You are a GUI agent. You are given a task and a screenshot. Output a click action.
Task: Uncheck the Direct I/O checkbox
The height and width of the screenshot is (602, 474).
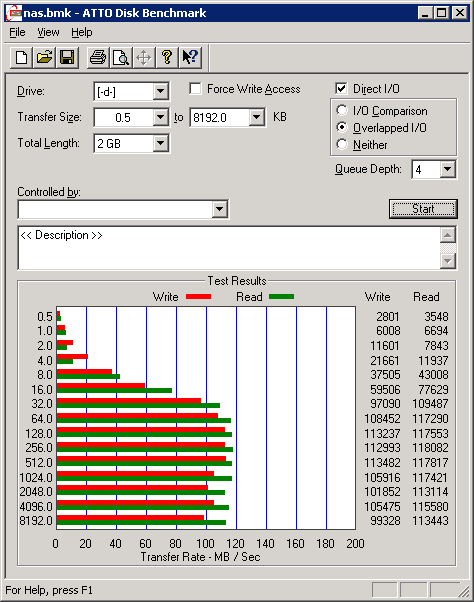[x=341, y=89]
